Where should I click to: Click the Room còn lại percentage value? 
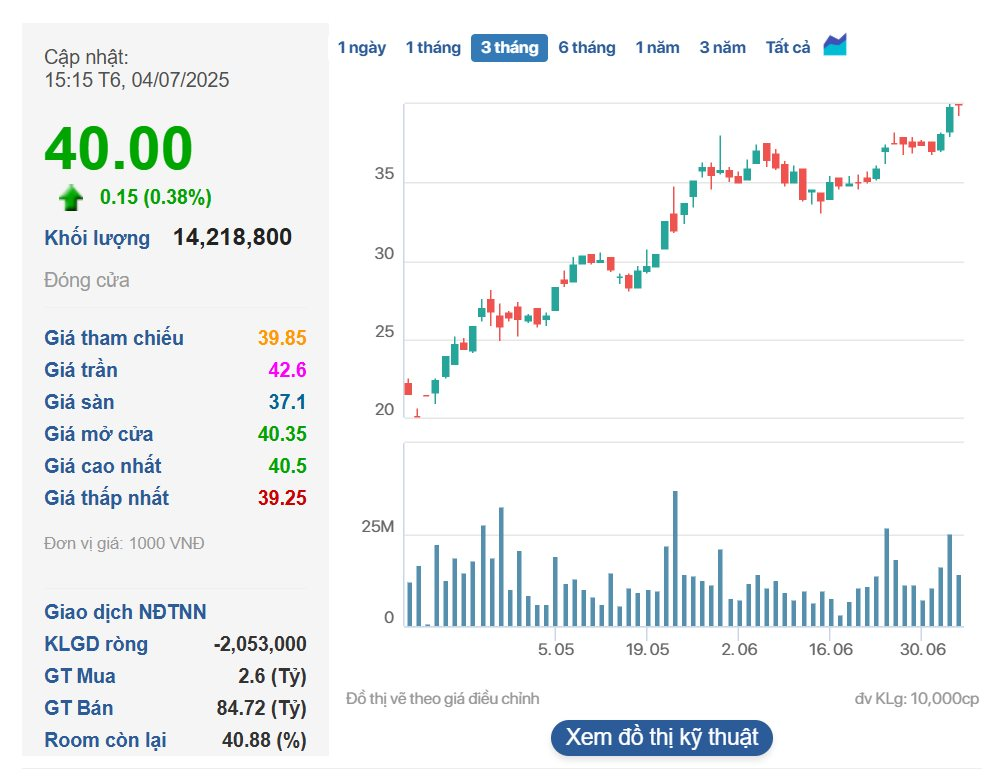pyautogui.click(x=264, y=740)
